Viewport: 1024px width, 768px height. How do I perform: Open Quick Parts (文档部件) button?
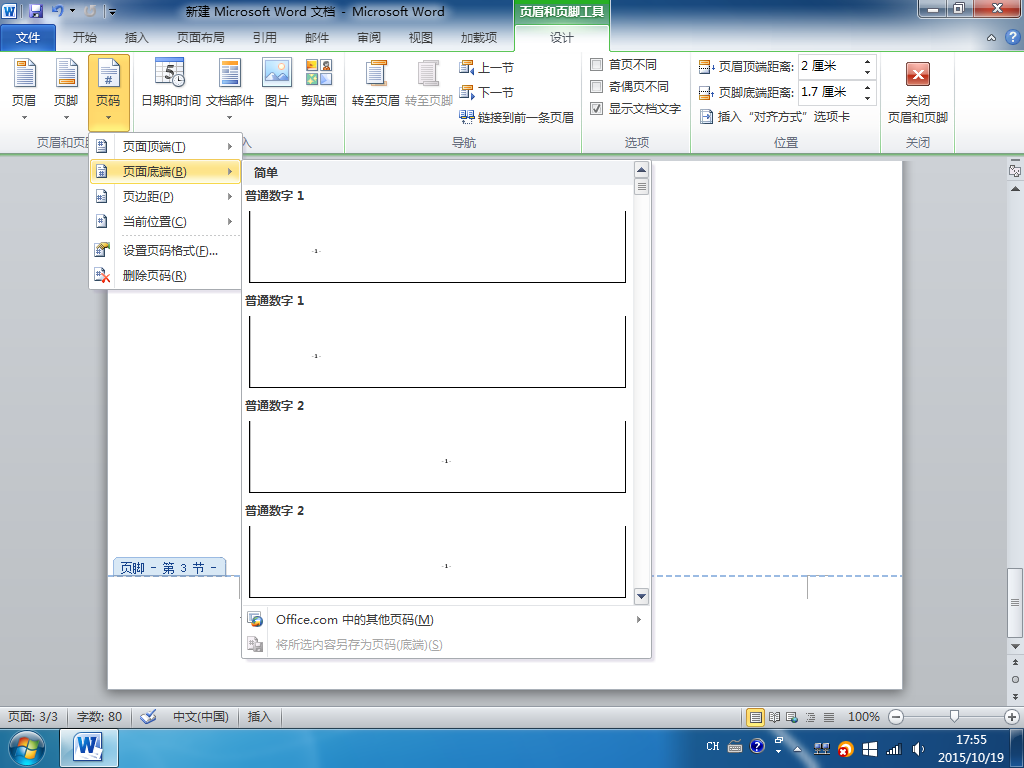point(230,89)
